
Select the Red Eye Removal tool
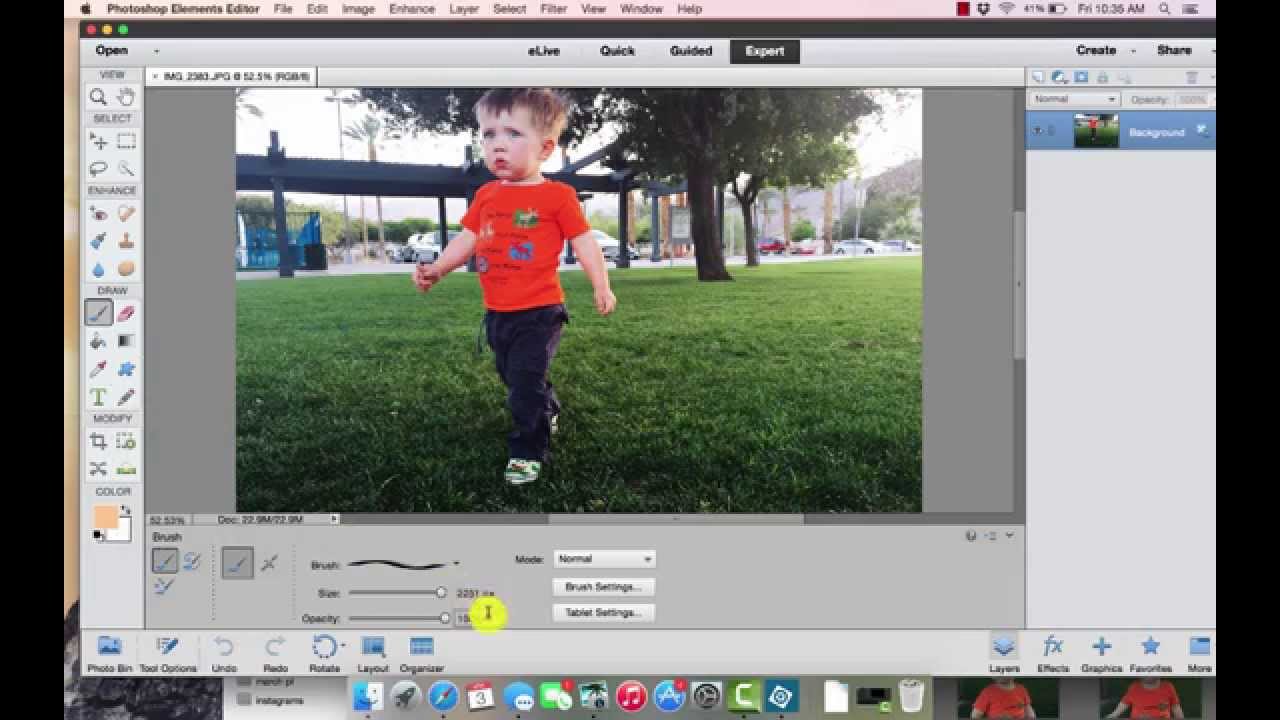point(98,213)
